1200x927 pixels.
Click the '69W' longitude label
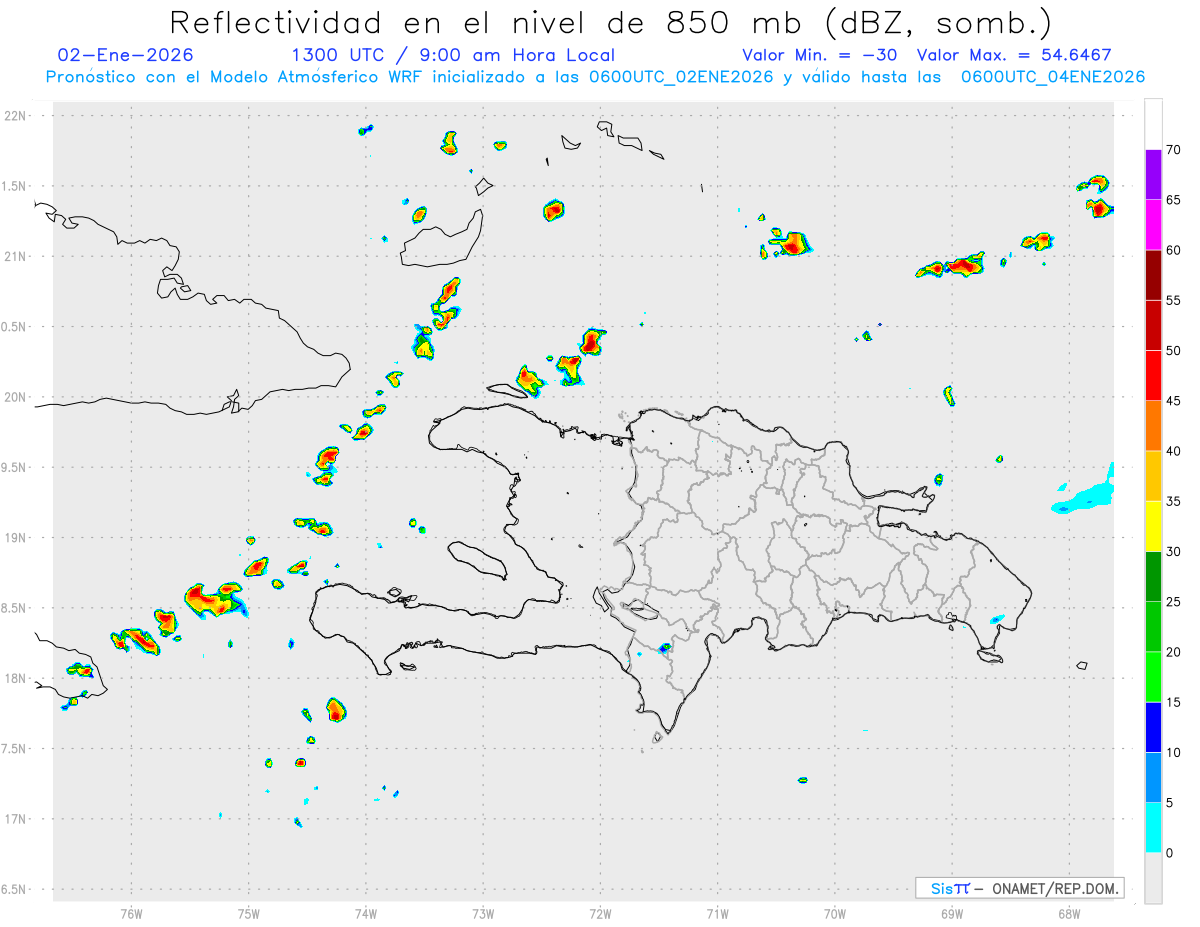[952, 914]
